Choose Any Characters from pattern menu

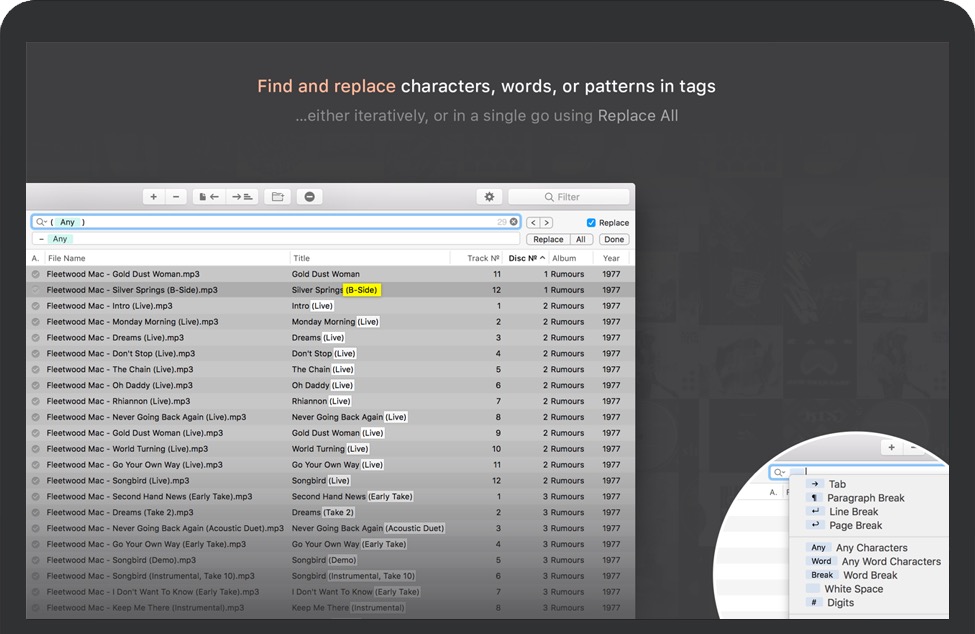[871, 548]
